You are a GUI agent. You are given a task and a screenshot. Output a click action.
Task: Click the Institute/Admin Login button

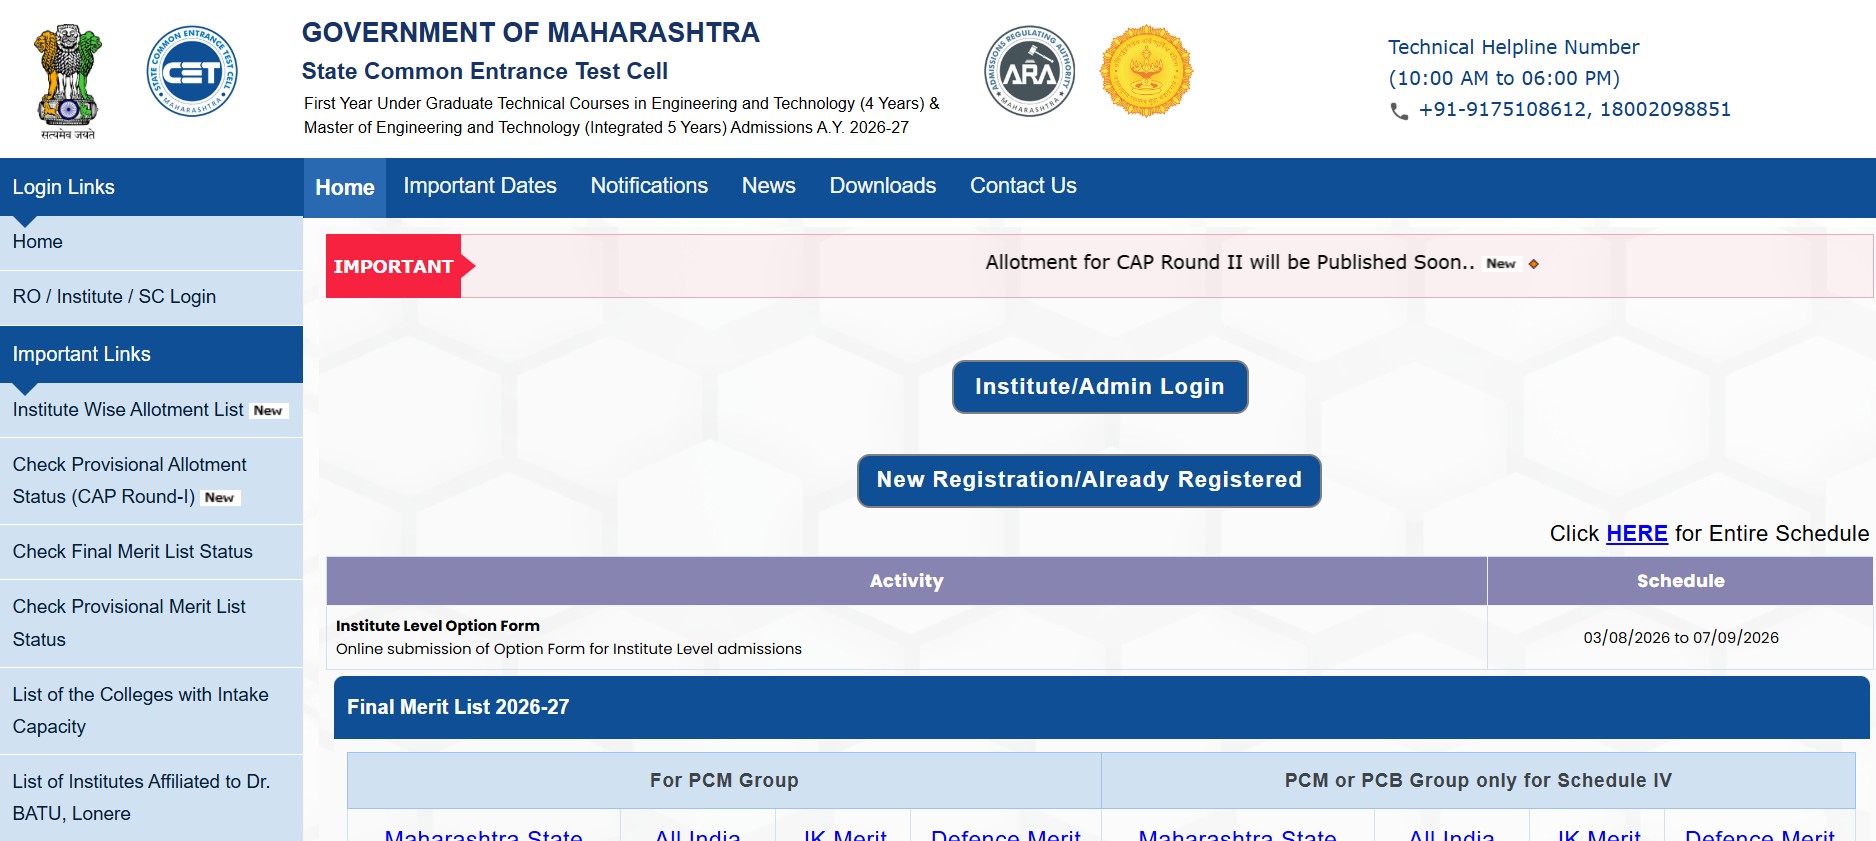pyautogui.click(x=1100, y=387)
